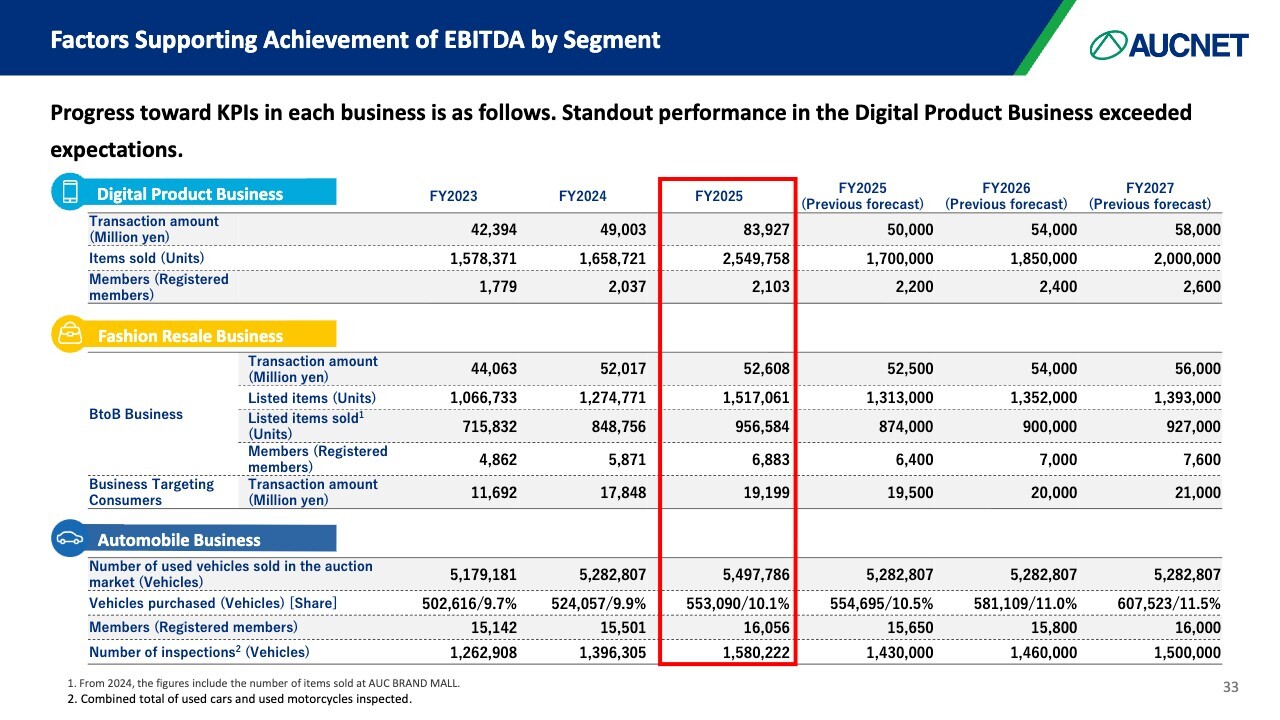Select the Automobile Business section label
This screenshot has width=1280, height=720.
pyautogui.click(x=179, y=540)
